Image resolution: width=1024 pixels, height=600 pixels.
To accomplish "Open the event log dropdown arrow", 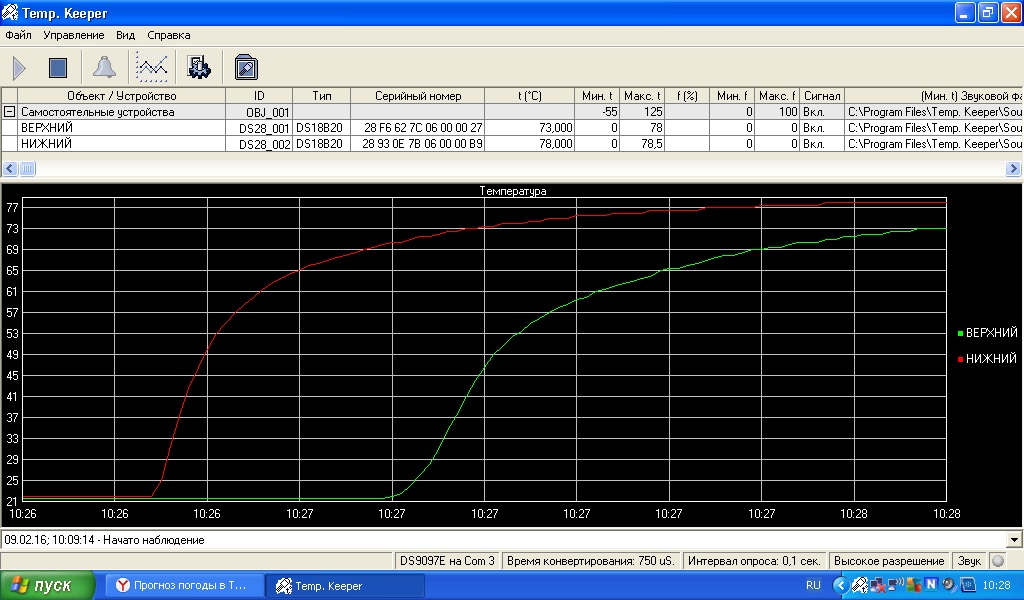I will [x=1014, y=540].
